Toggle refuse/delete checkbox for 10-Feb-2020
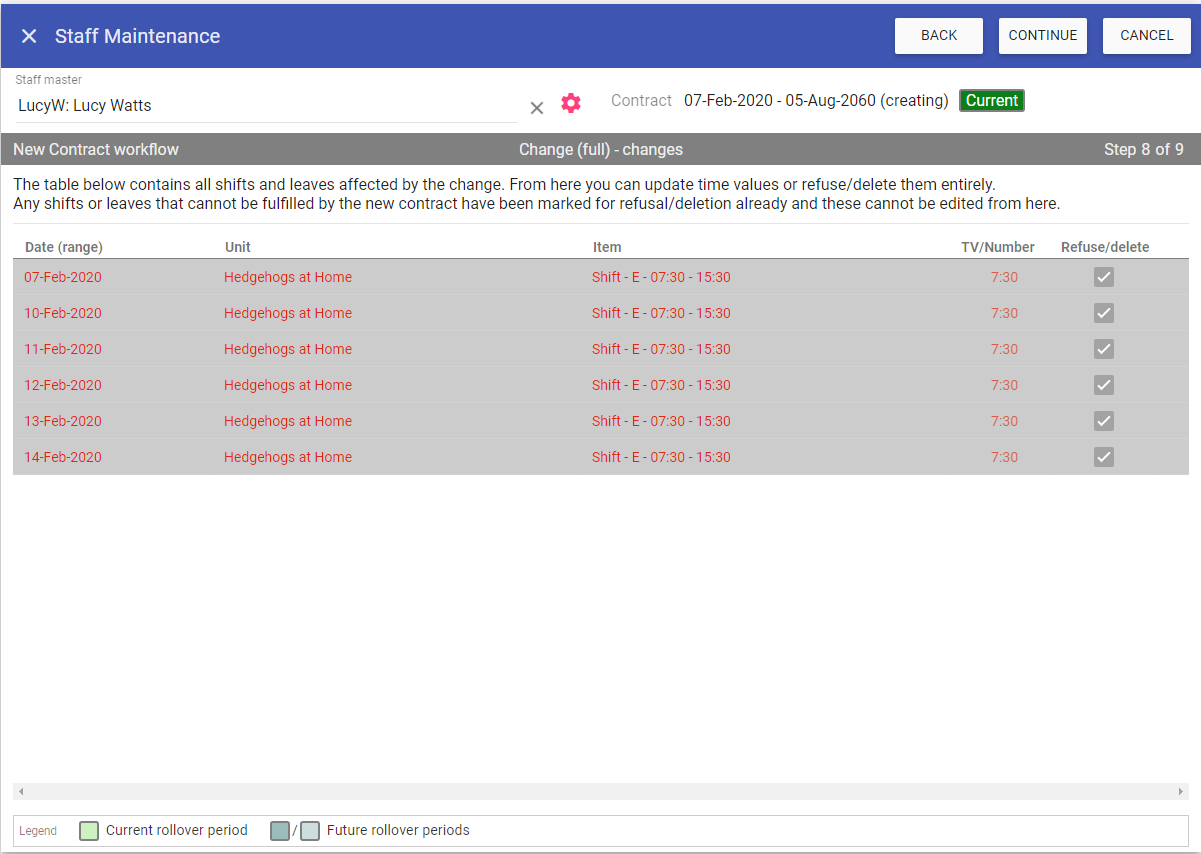This screenshot has width=1201, height=854. click(x=1104, y=313)
